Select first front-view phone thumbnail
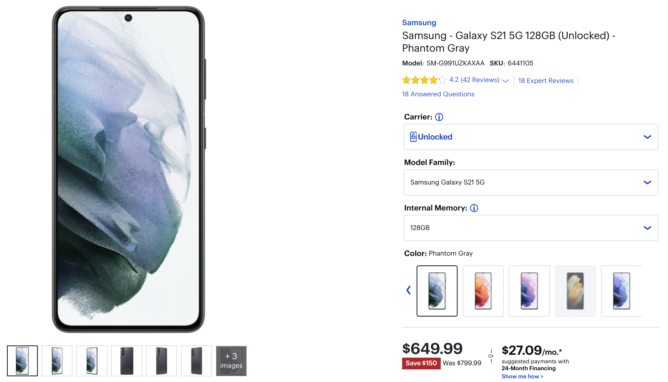 (x=22, y=361)
